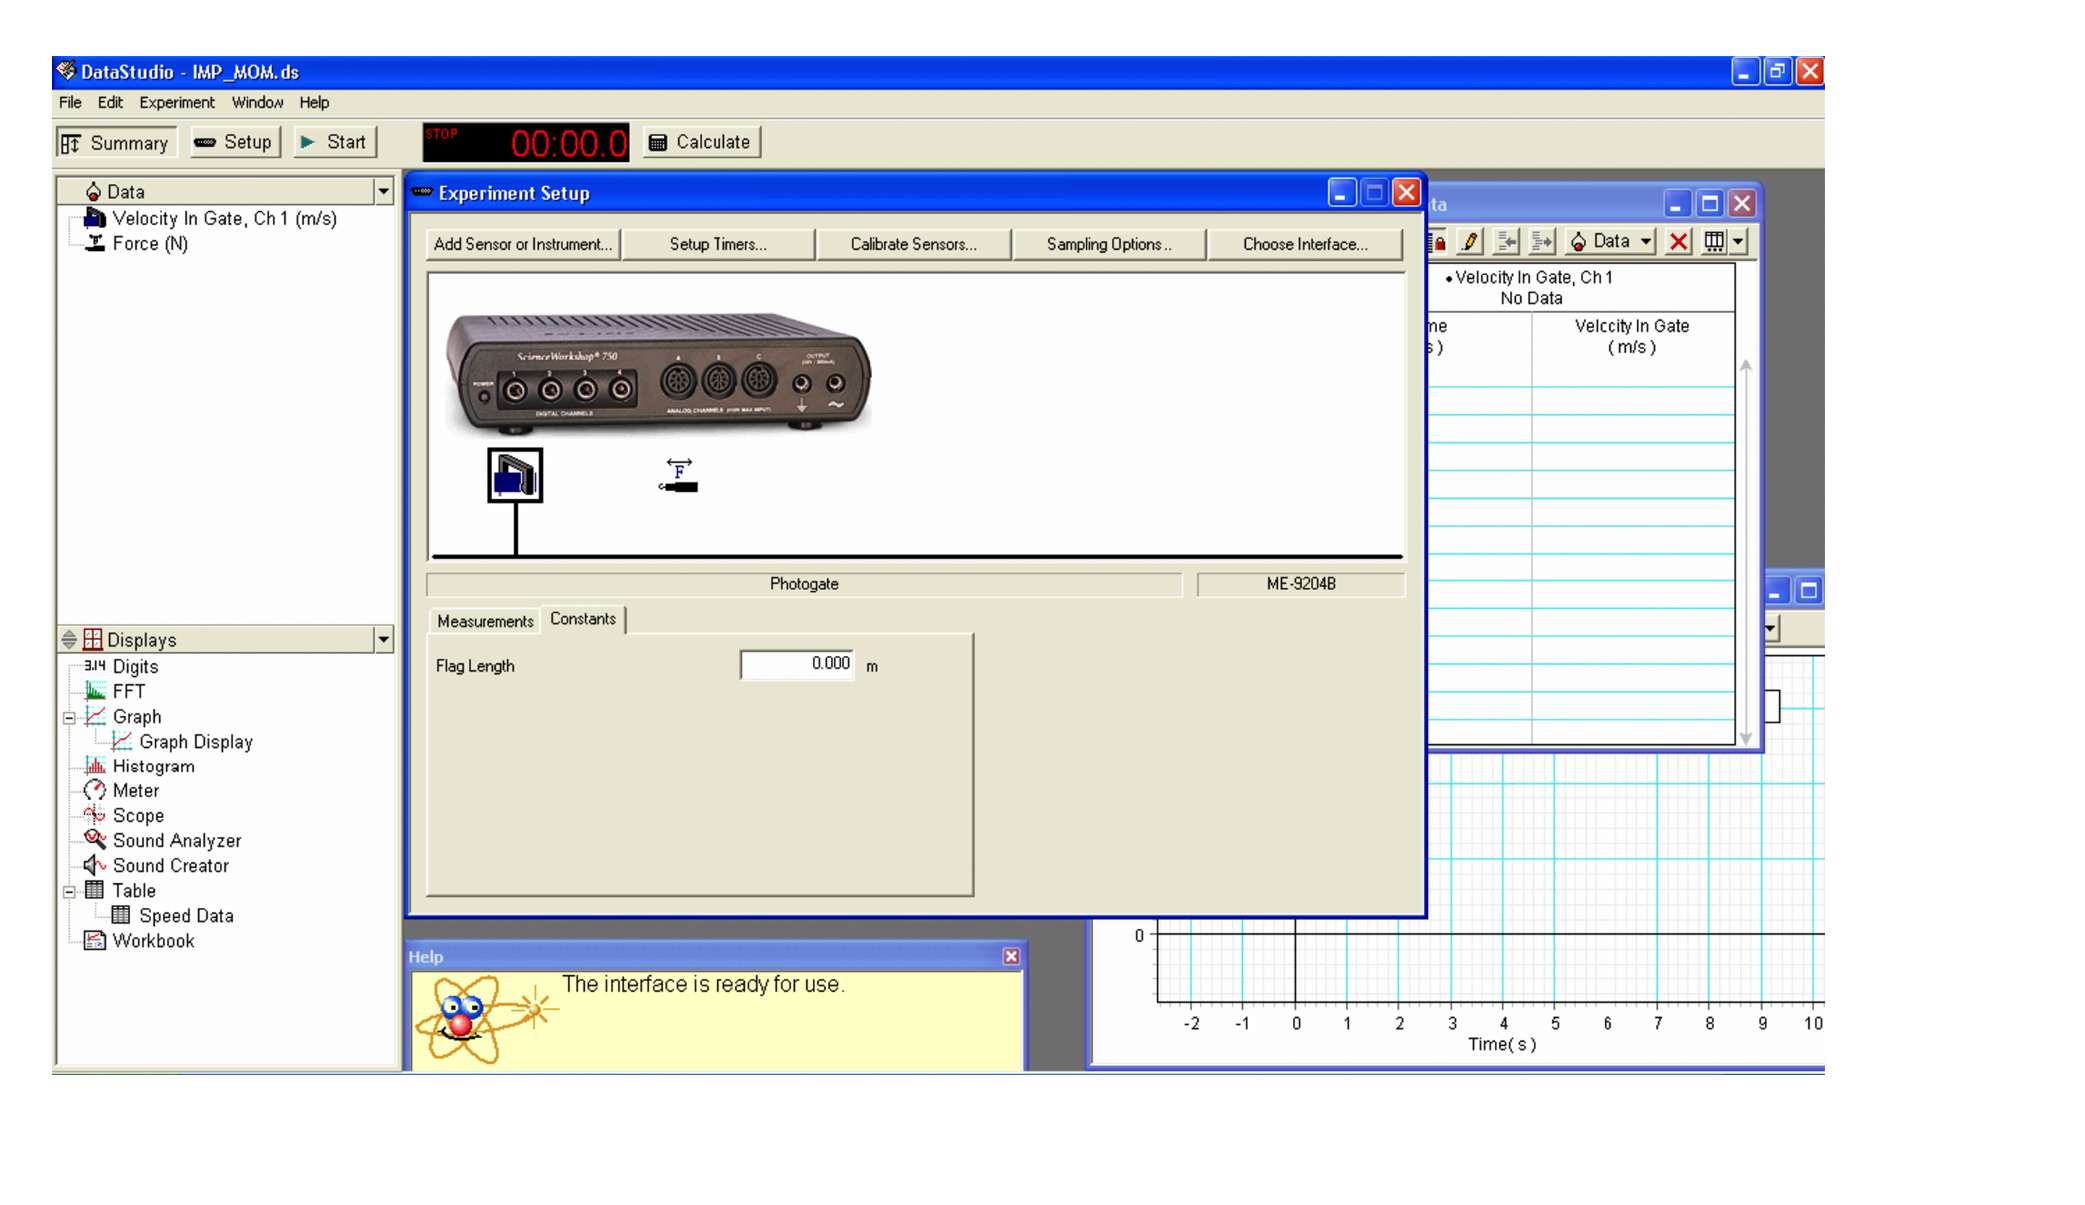
Task: Open the Histogram display icon
Action: 95,766
